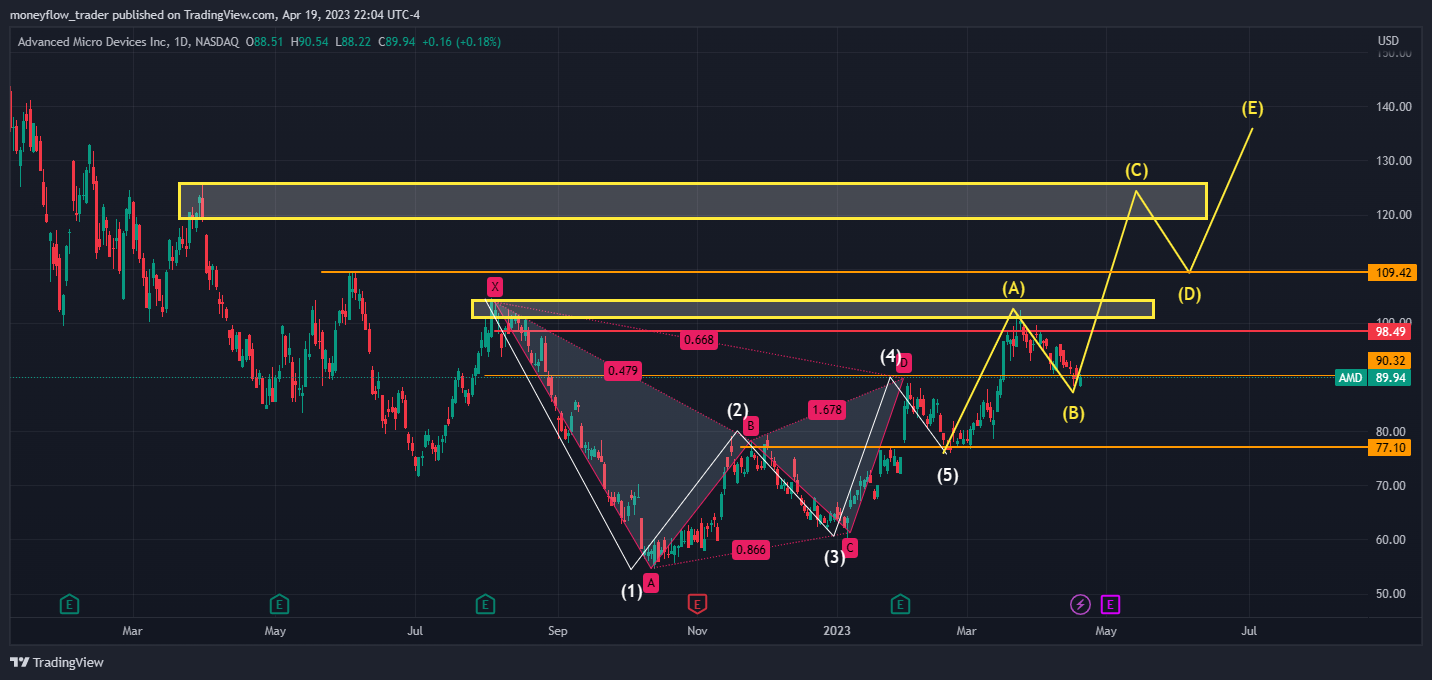The height and width of the screenshot is (680, 1432).
Task: Select the 98.49 red price label
Action: pos(1390,330)
